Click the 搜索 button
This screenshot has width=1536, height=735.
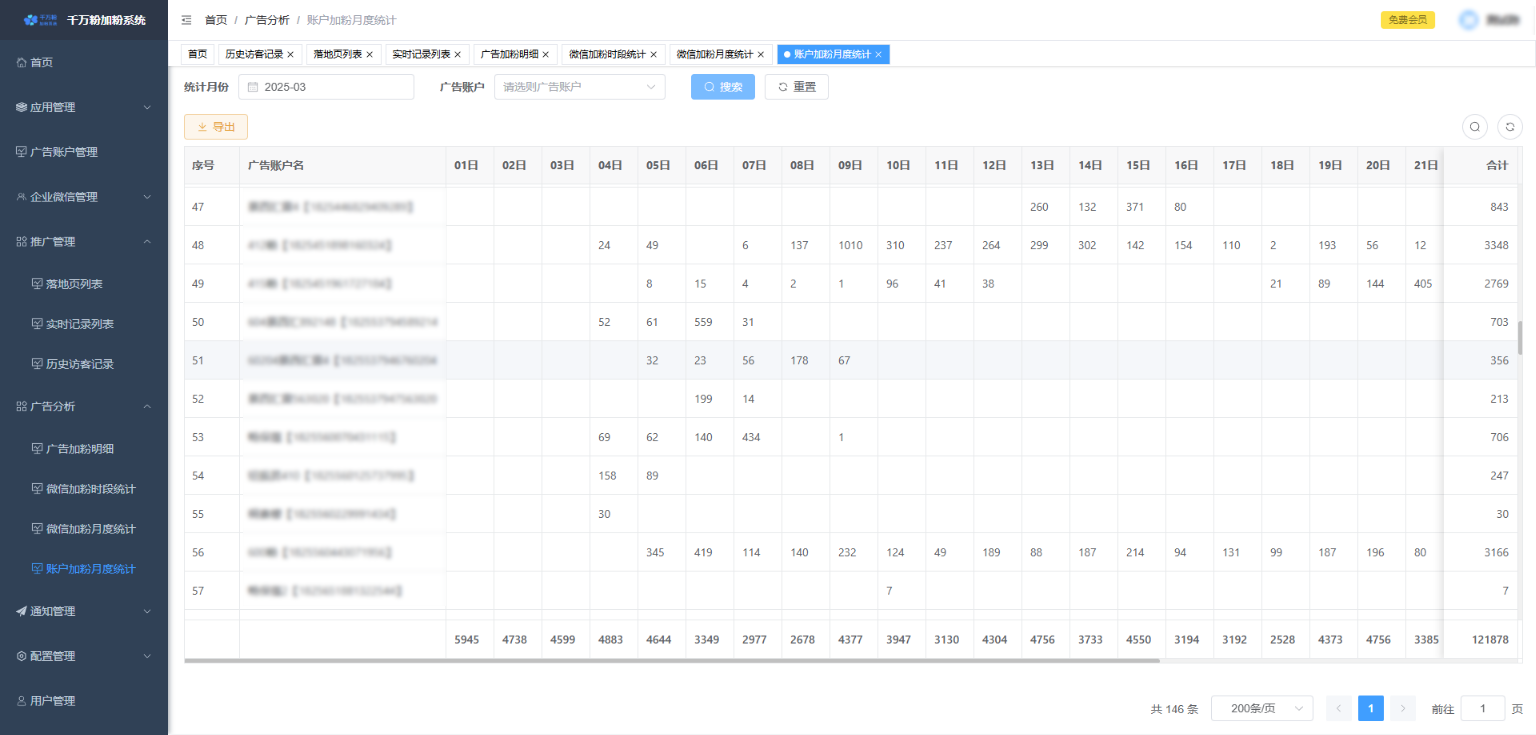tap(722, 87)
